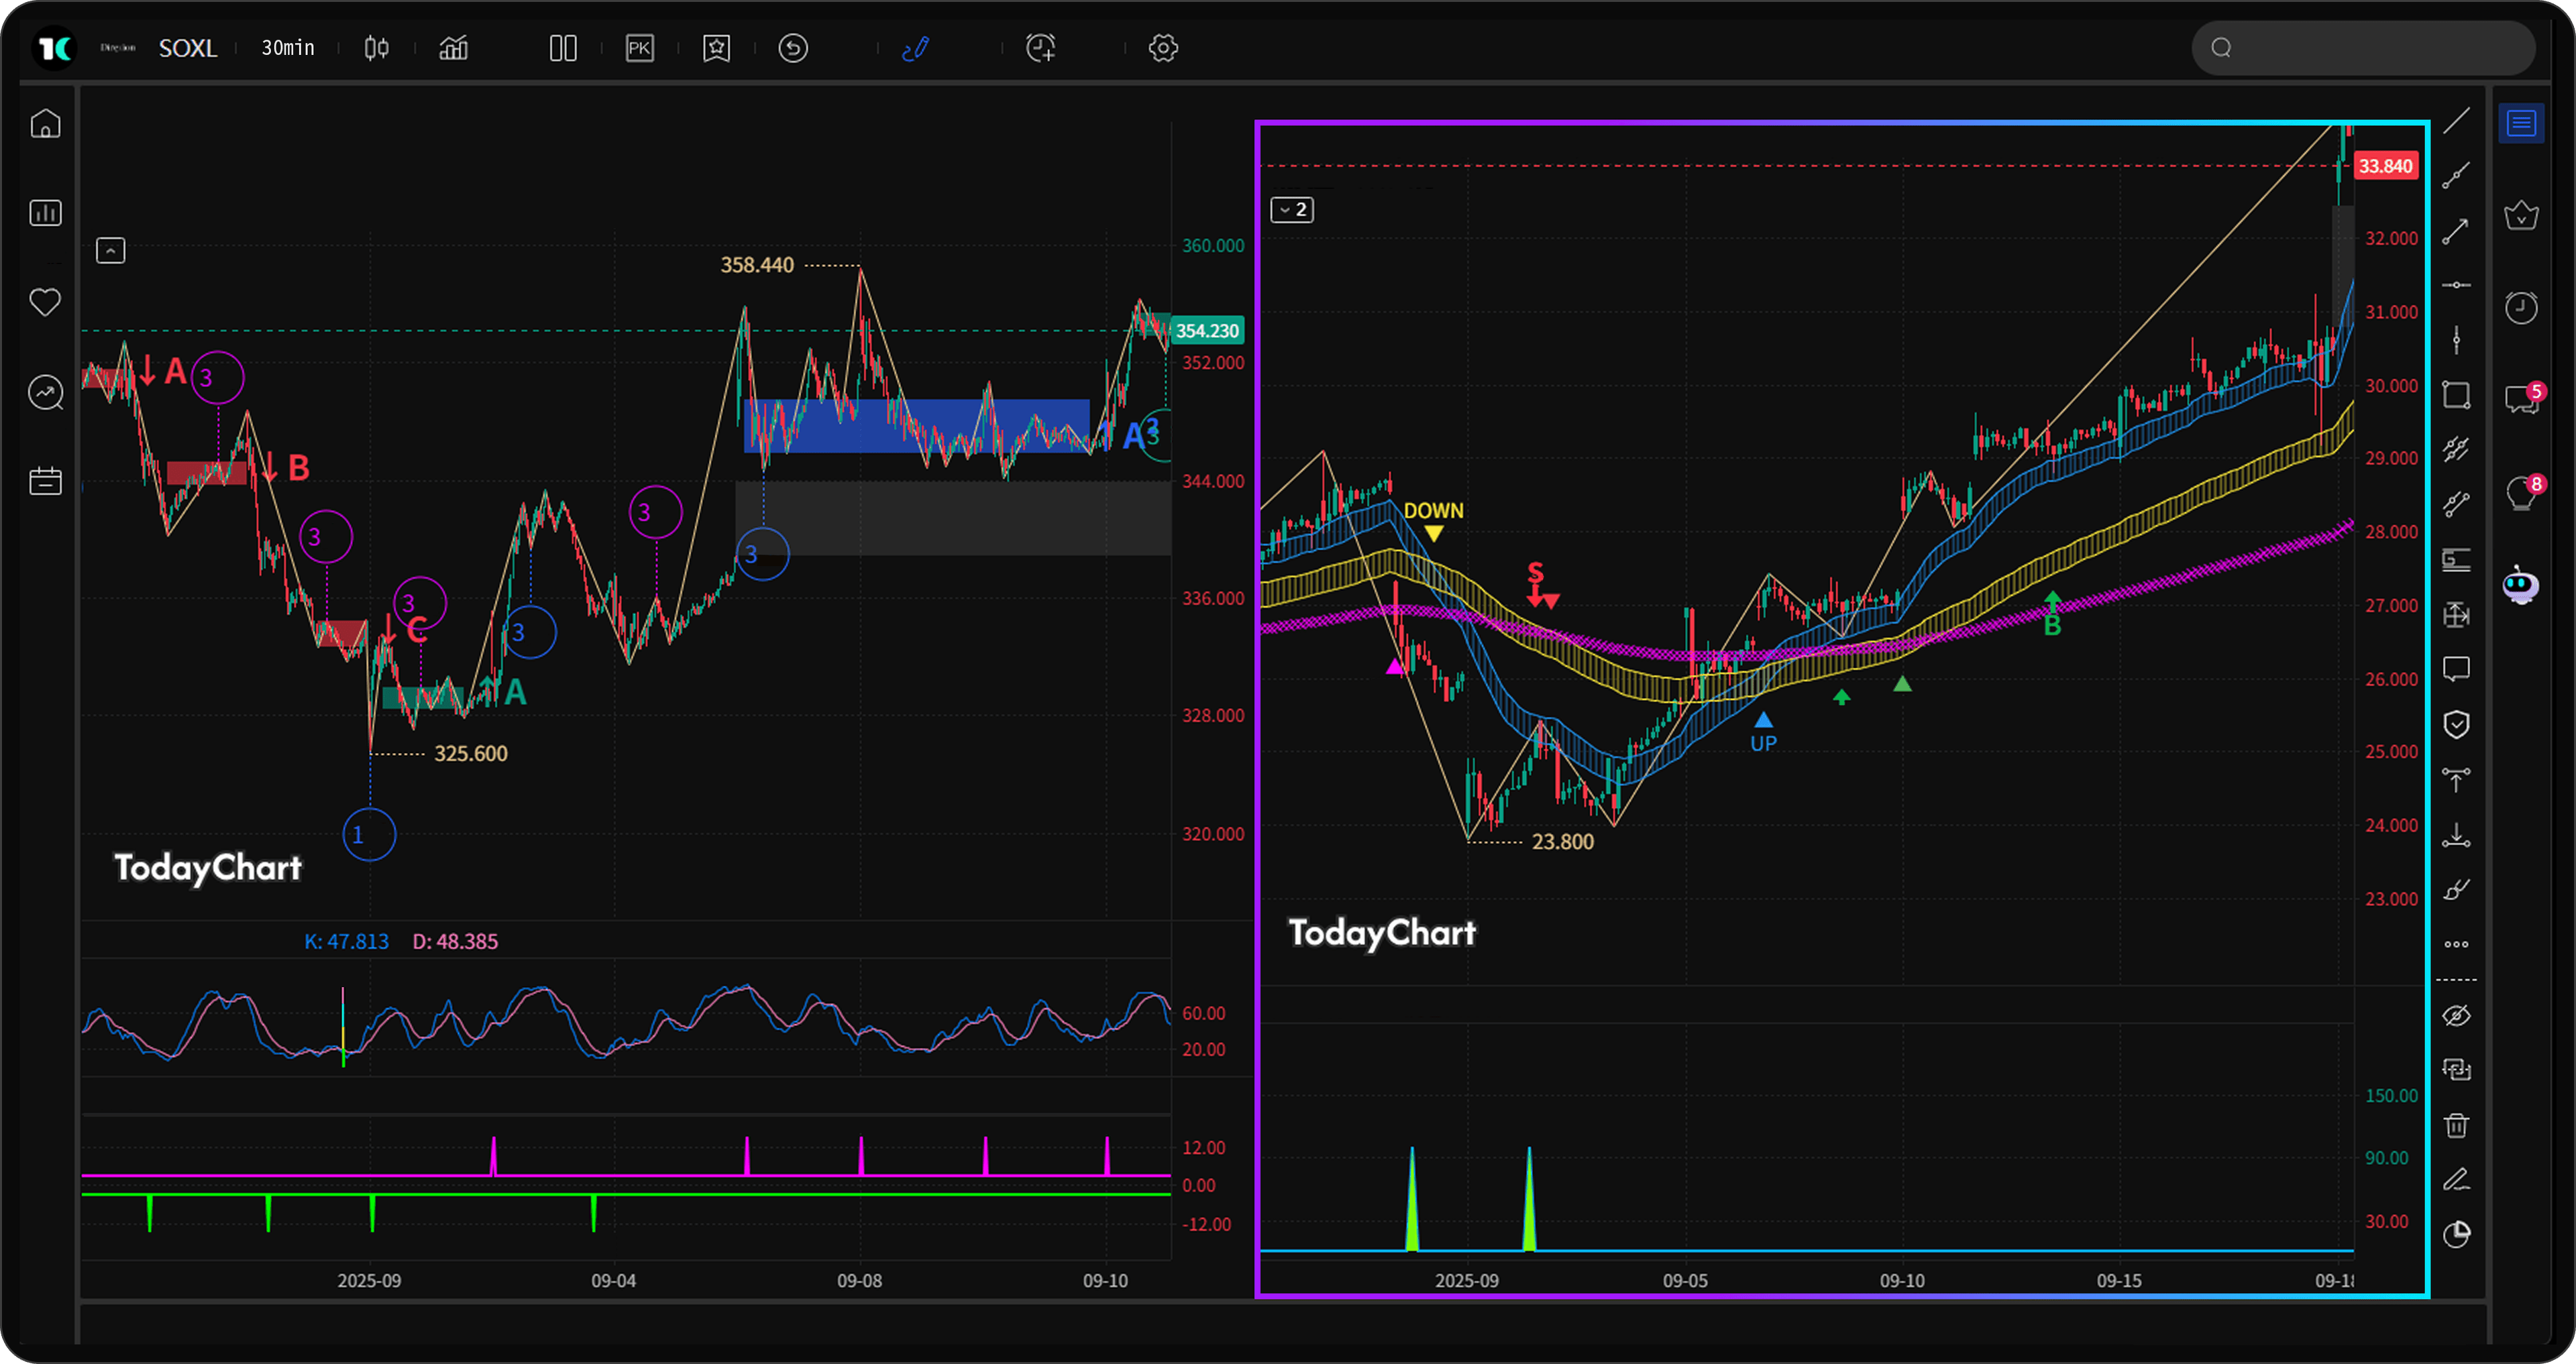Create a price alert with clock-plus icon

coord(1040,48)
